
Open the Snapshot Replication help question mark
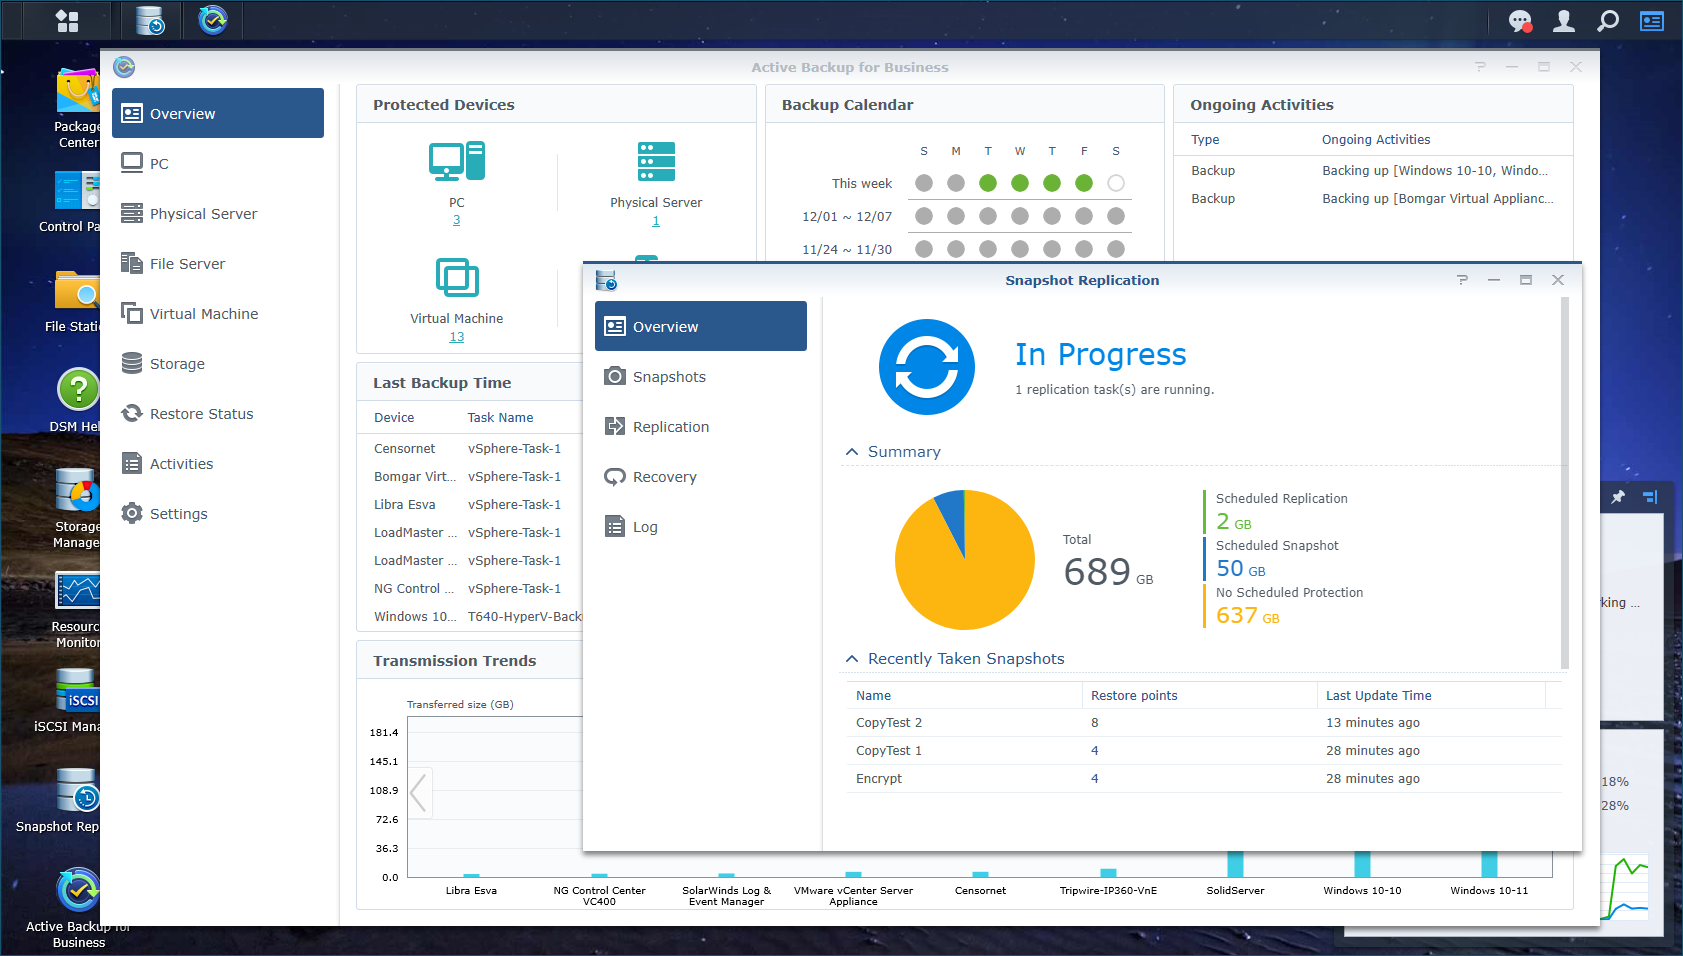click(1462, 280)
